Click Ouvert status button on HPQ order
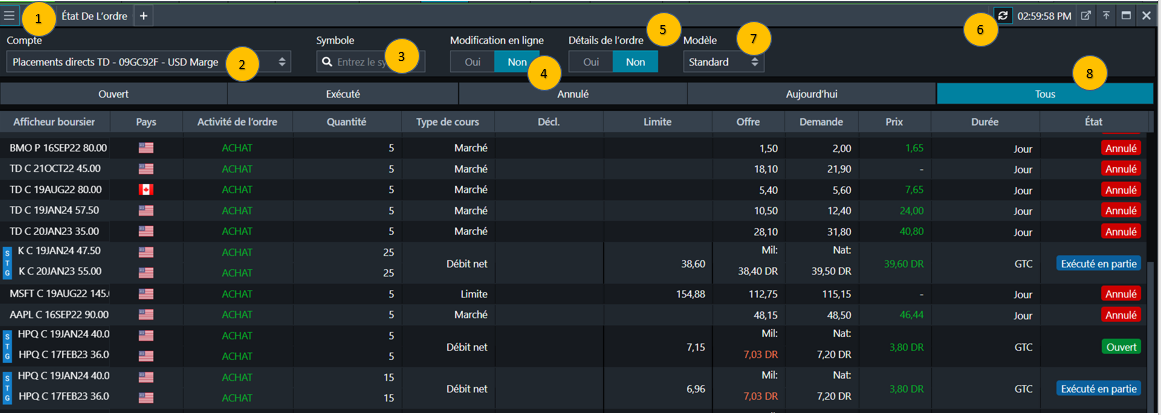1161x415 pixels. 1120,347
